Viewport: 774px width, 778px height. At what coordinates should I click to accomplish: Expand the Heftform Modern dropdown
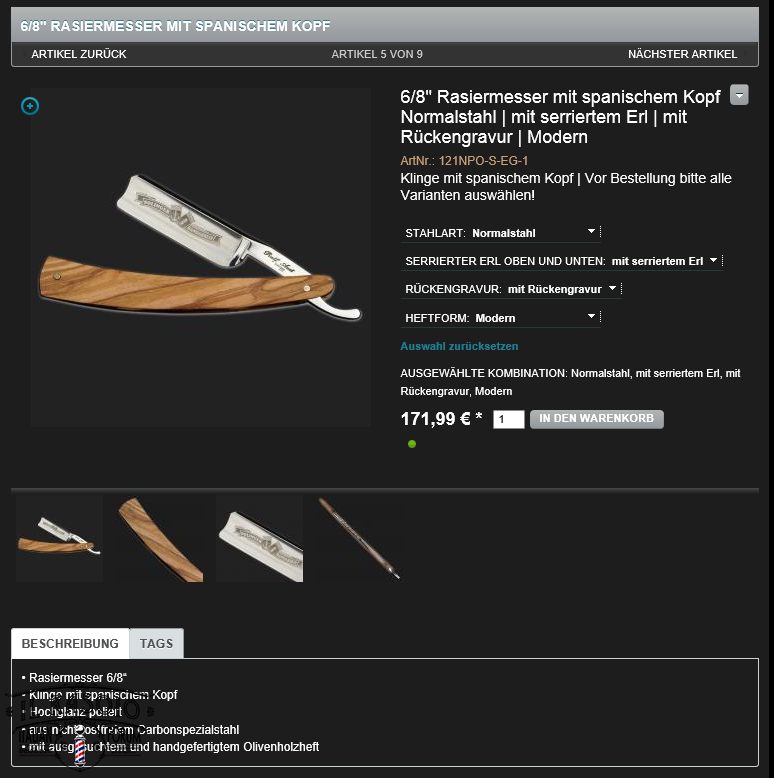point(501,318)
